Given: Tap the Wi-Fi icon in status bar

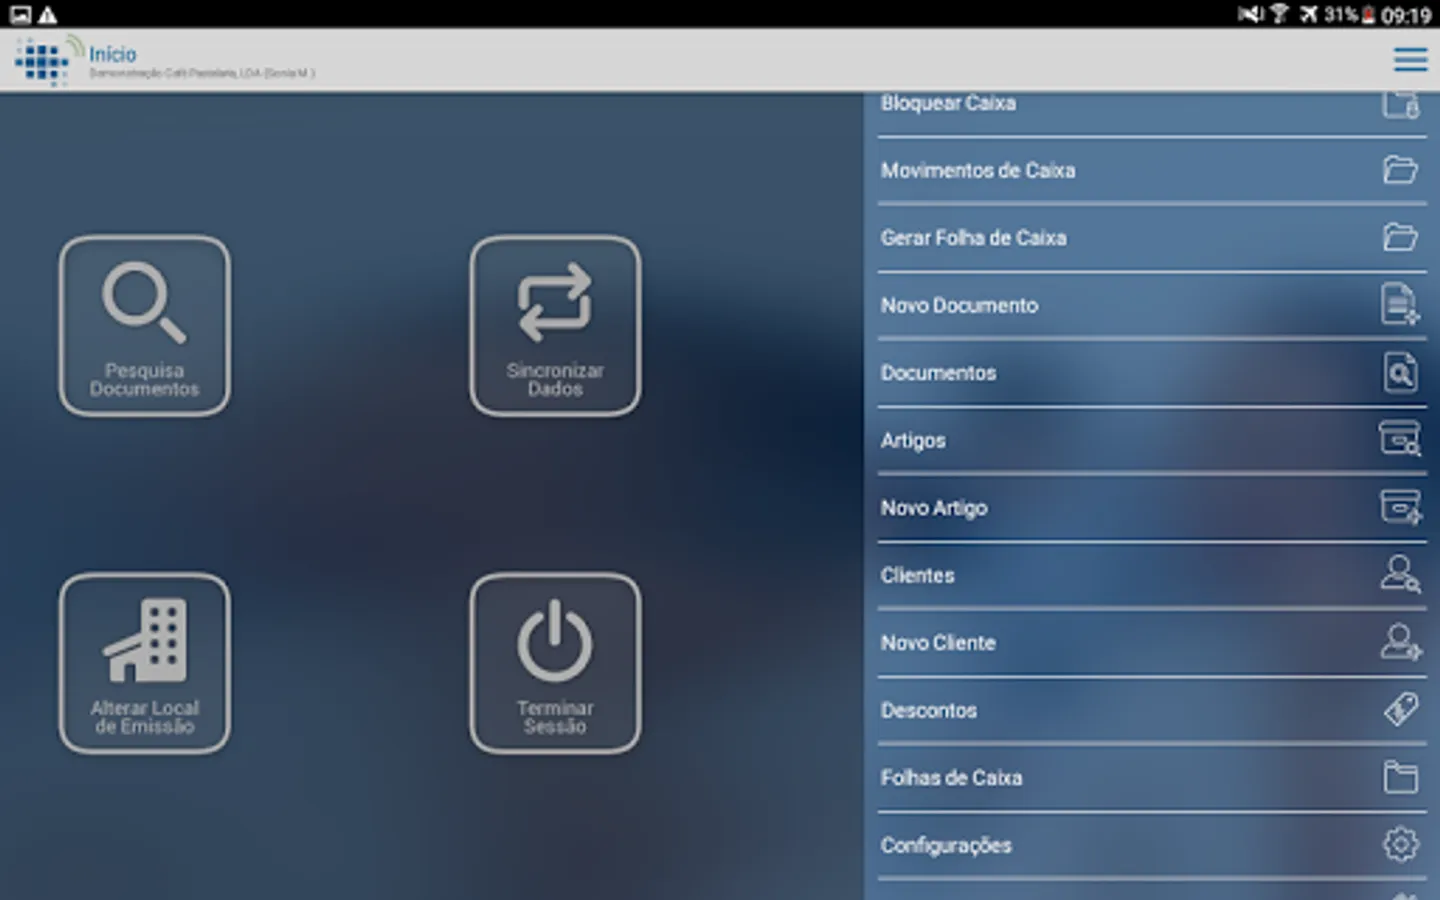Looking at the screenshot, I should click(x=1279, y=14).
